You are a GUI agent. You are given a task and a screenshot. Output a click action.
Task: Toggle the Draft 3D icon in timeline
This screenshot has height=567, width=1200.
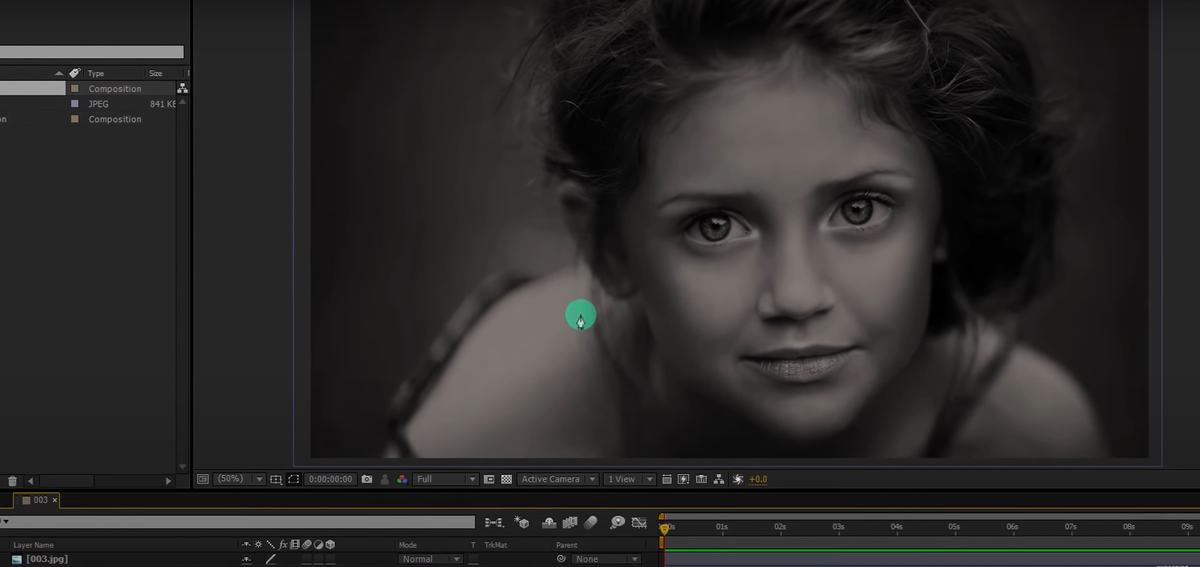521,522
